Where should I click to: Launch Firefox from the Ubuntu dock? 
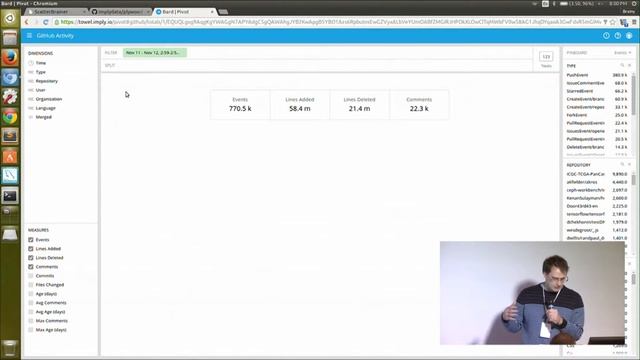pos(10,58)
